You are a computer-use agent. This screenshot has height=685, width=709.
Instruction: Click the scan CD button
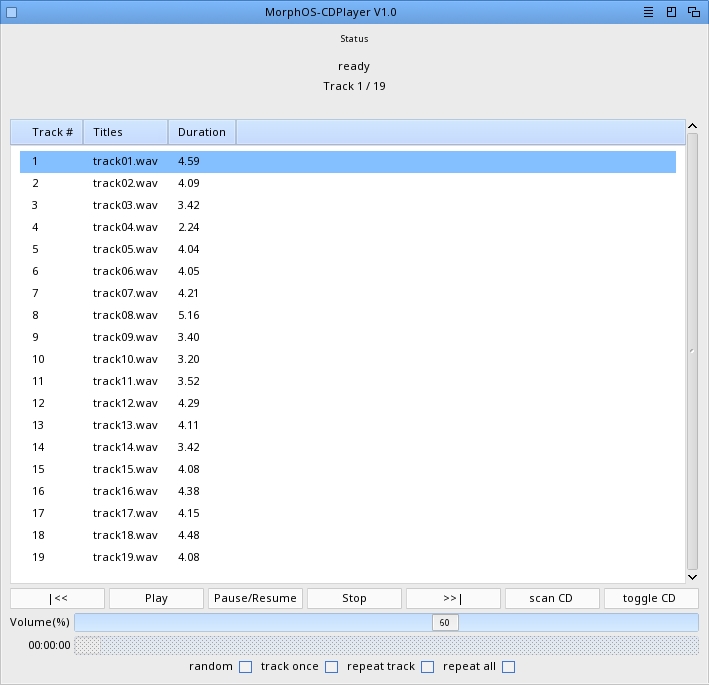point(552,598)
